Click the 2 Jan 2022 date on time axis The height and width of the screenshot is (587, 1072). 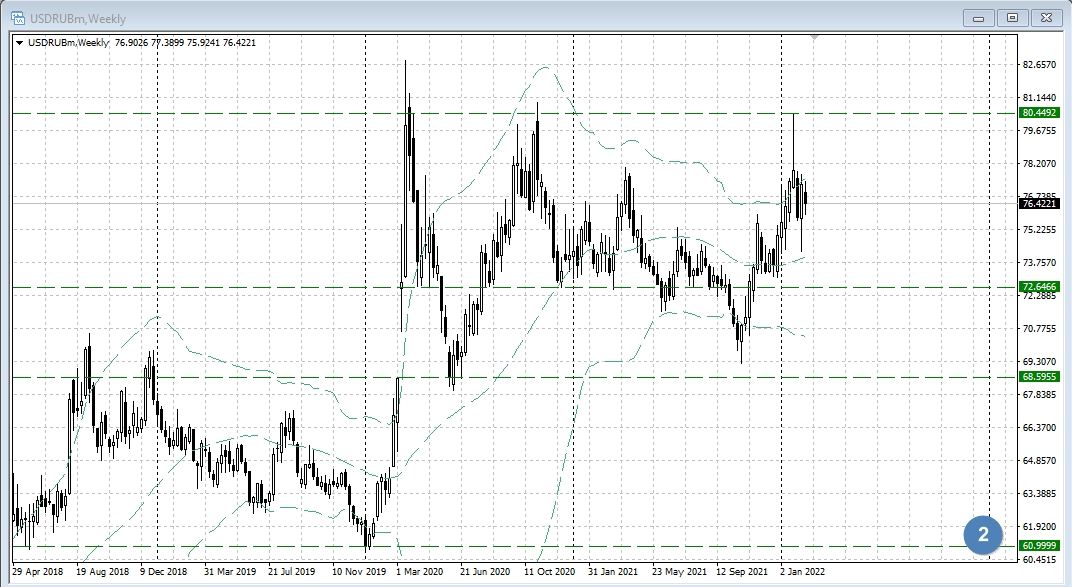[x=805, y=572]
